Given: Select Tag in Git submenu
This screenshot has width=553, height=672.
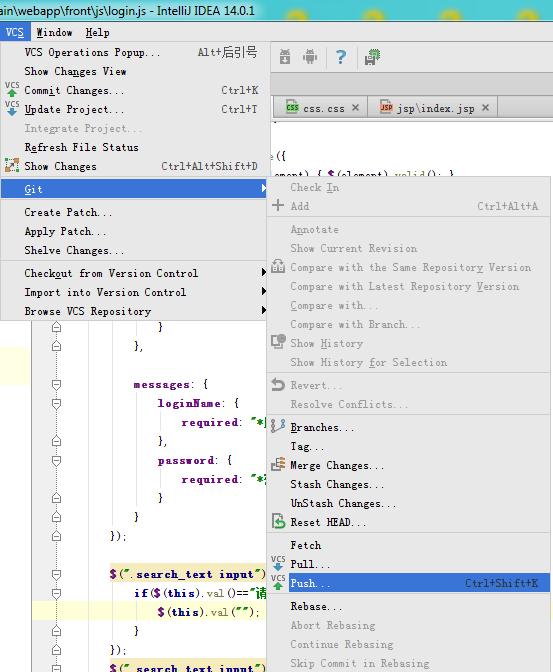Looking at the screenshot, I should click(409, 446).
